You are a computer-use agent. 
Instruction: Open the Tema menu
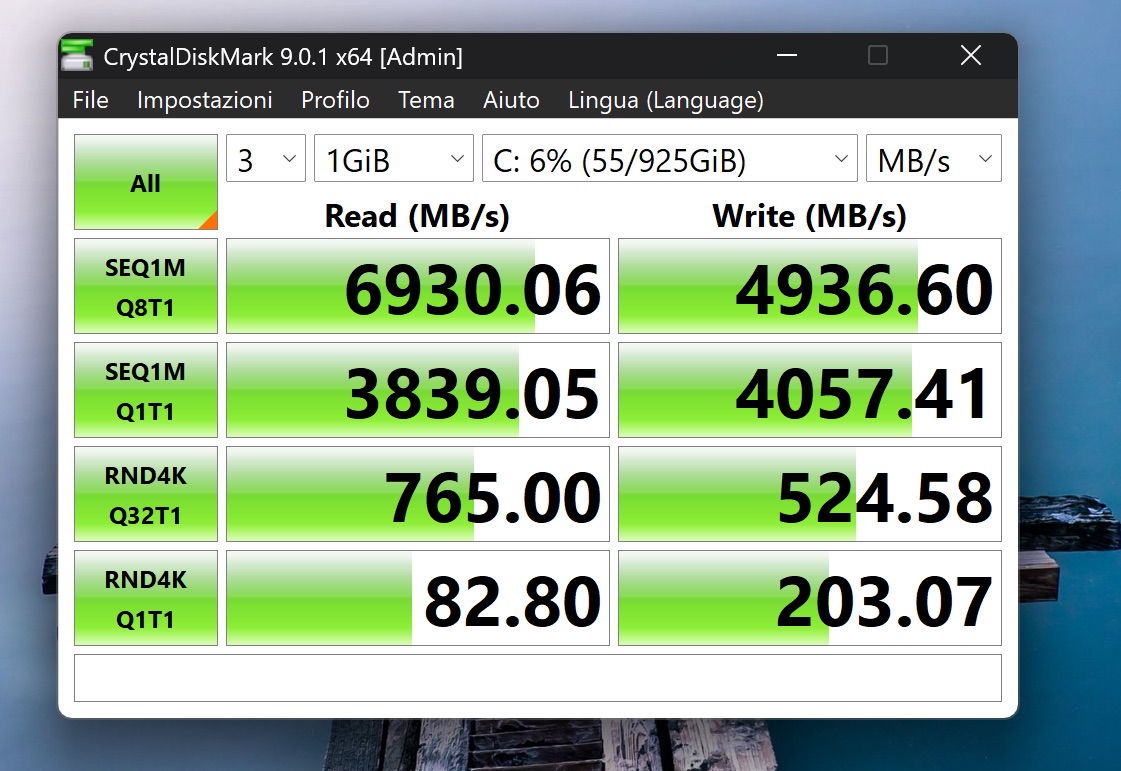tap(426, 100)
